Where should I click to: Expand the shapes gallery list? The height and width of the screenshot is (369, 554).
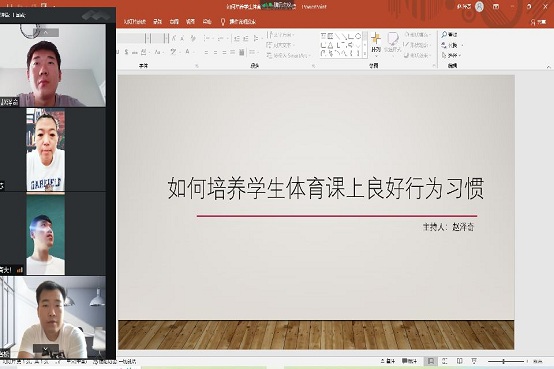(365, 53)
